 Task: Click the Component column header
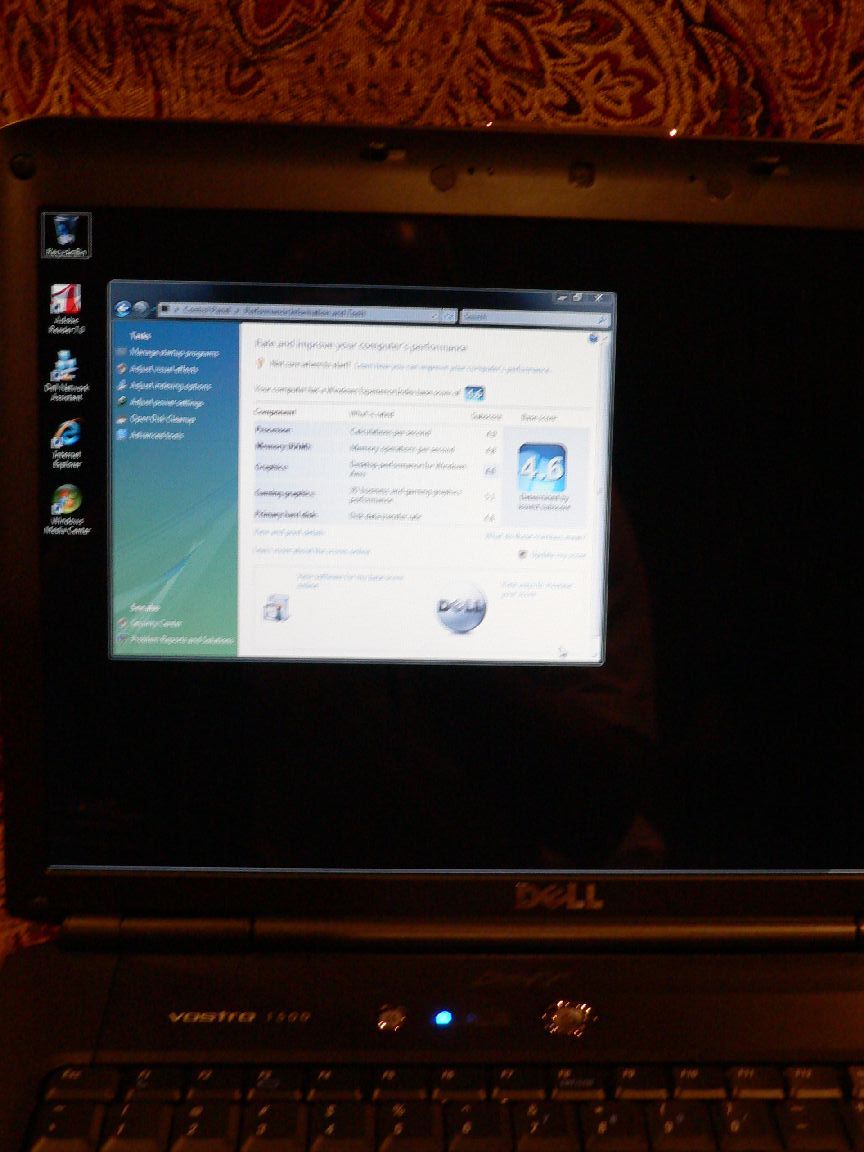[276, 413]
